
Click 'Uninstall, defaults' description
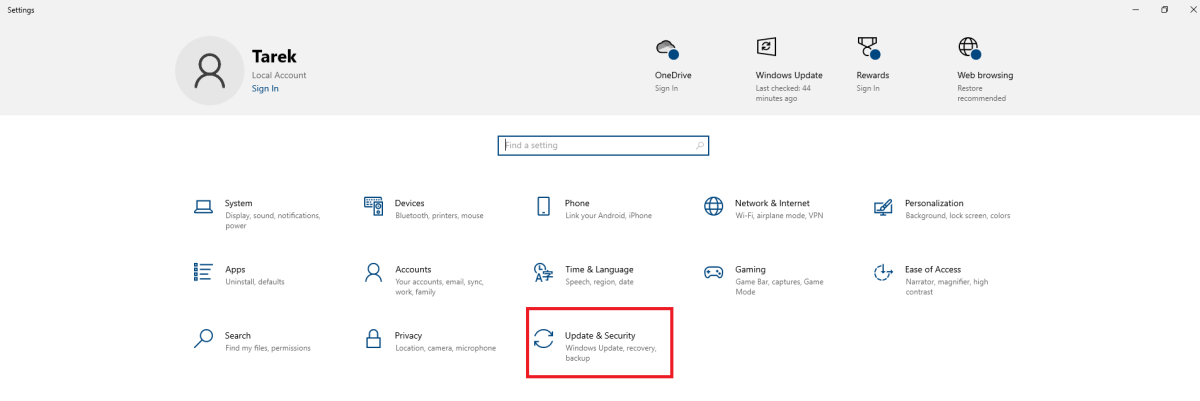(255, 282)
